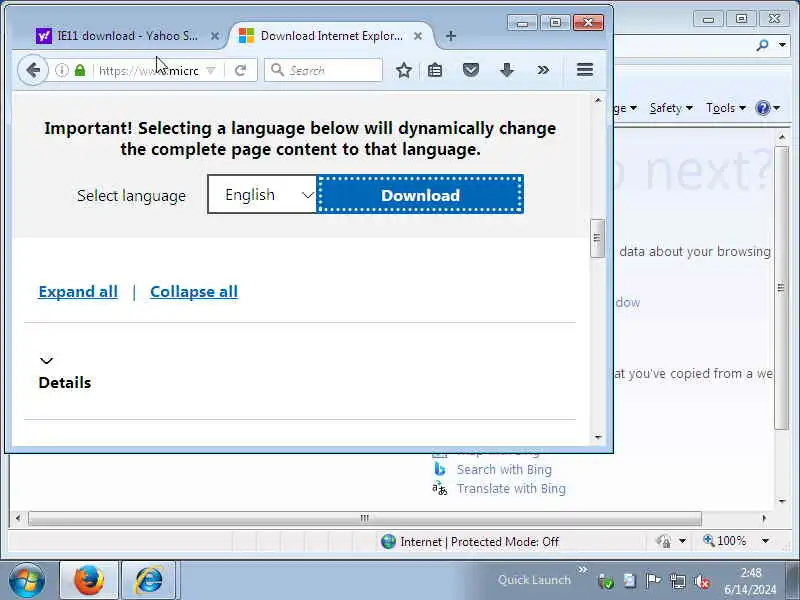
Task: Click the blue Download button
Action: click(x=420, y=194)
